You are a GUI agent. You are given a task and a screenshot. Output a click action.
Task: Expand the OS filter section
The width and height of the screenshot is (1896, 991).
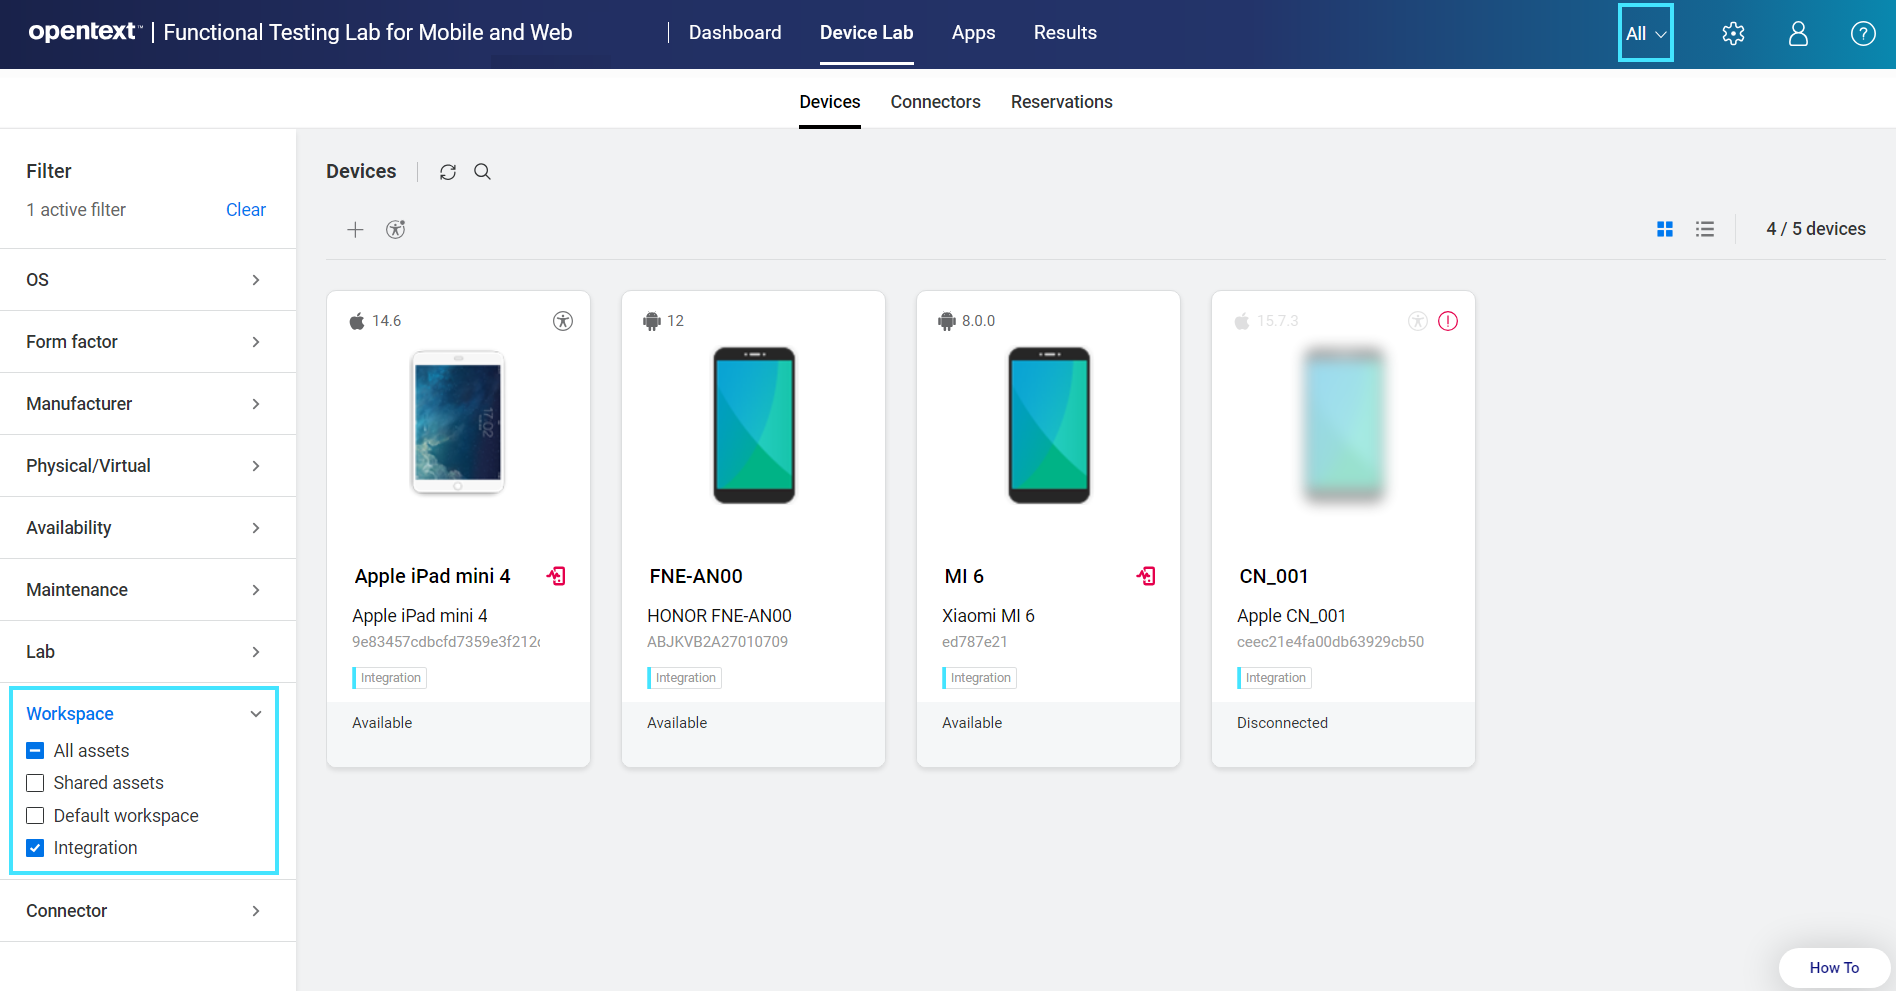click(147, 280)
